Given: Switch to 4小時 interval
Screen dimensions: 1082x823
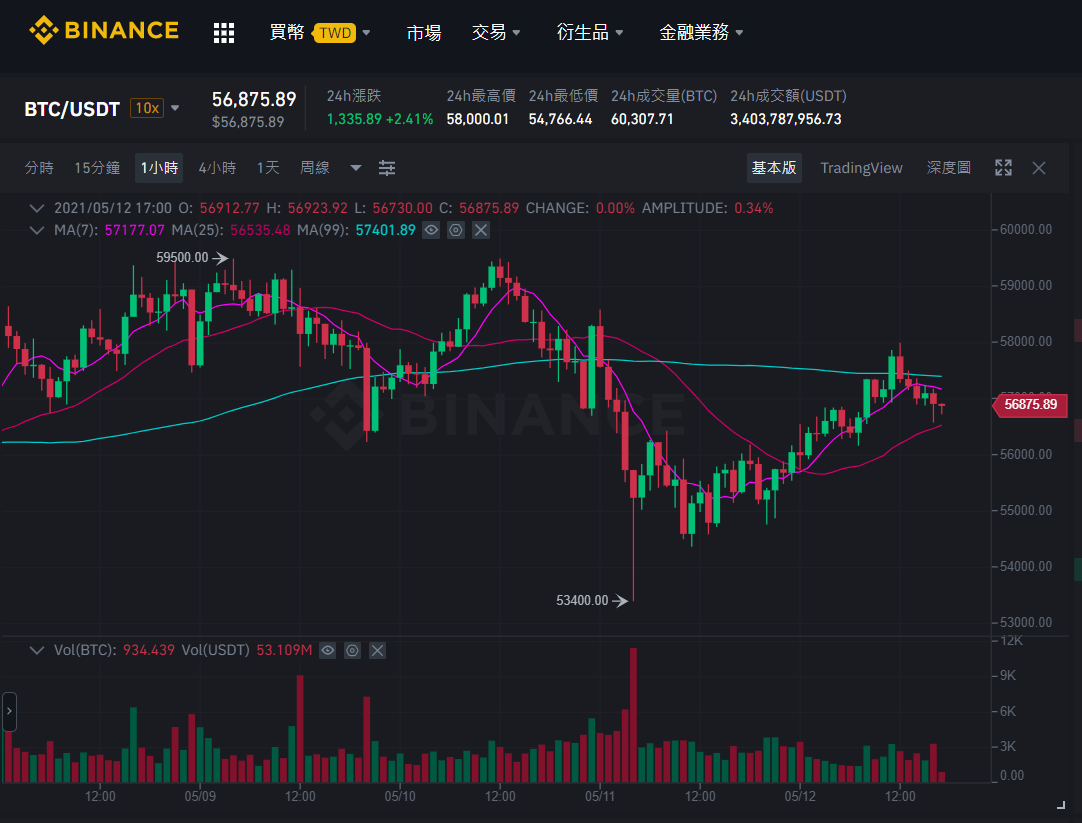Looking at the screenshot, I should click(217, 168).
